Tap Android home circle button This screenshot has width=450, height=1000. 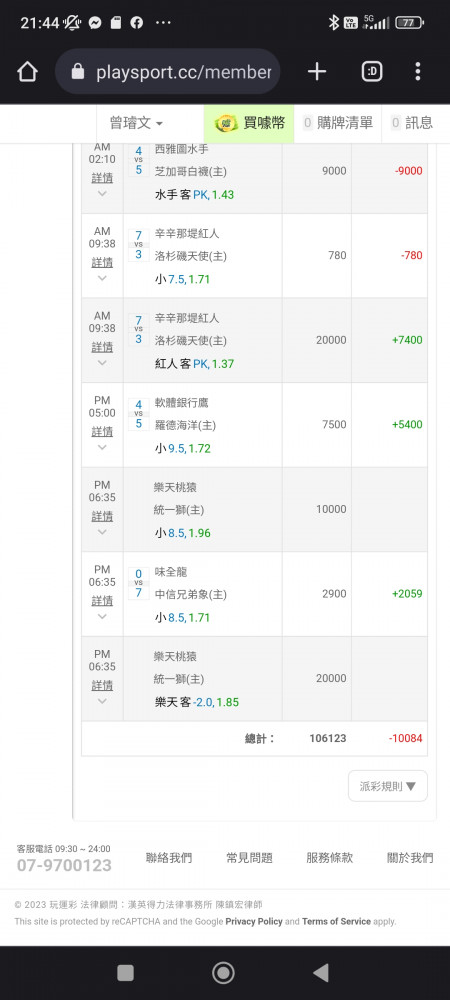tap(223, 973)
